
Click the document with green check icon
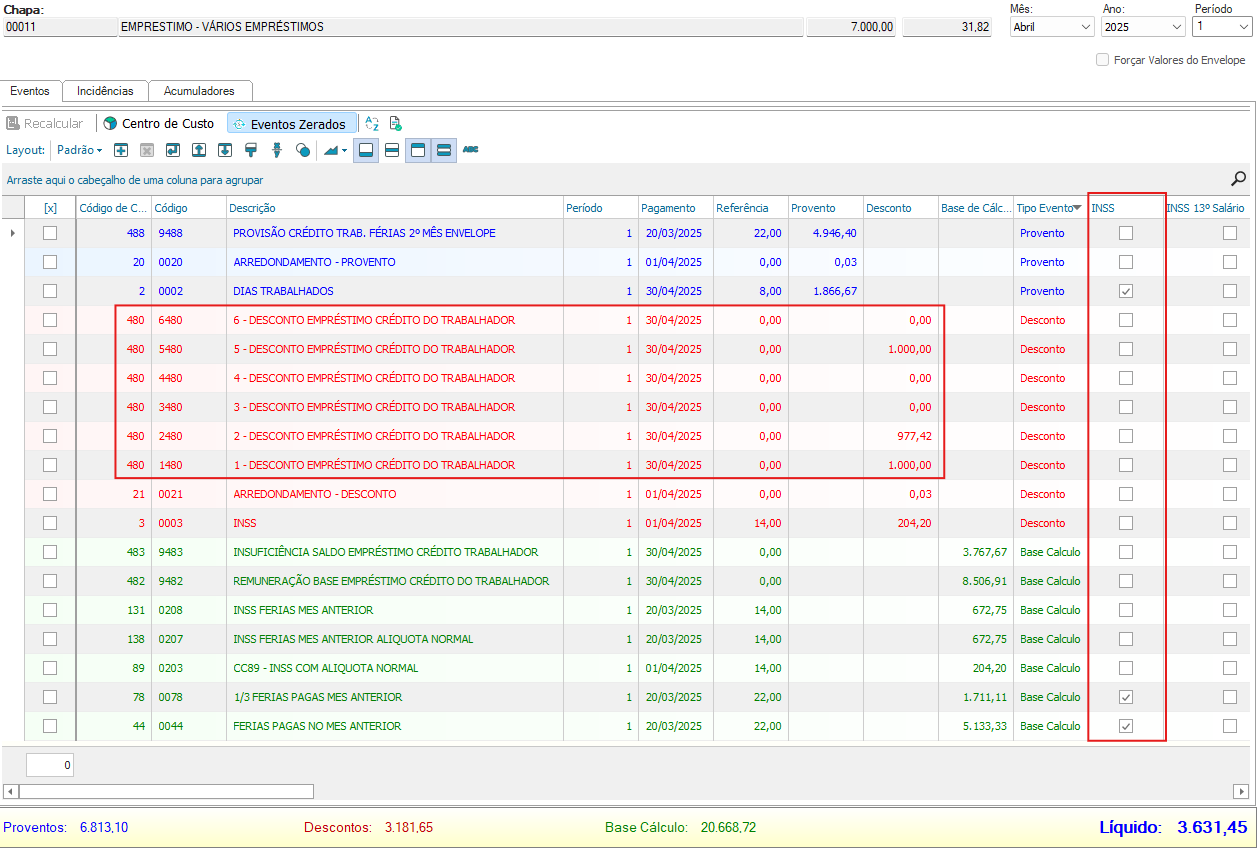tap(396, 124)
